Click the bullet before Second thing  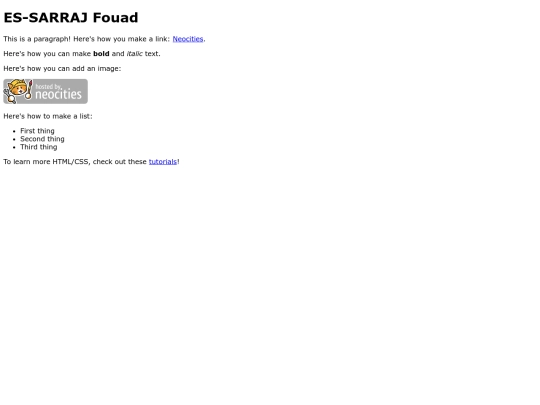[x=14, y=139]
